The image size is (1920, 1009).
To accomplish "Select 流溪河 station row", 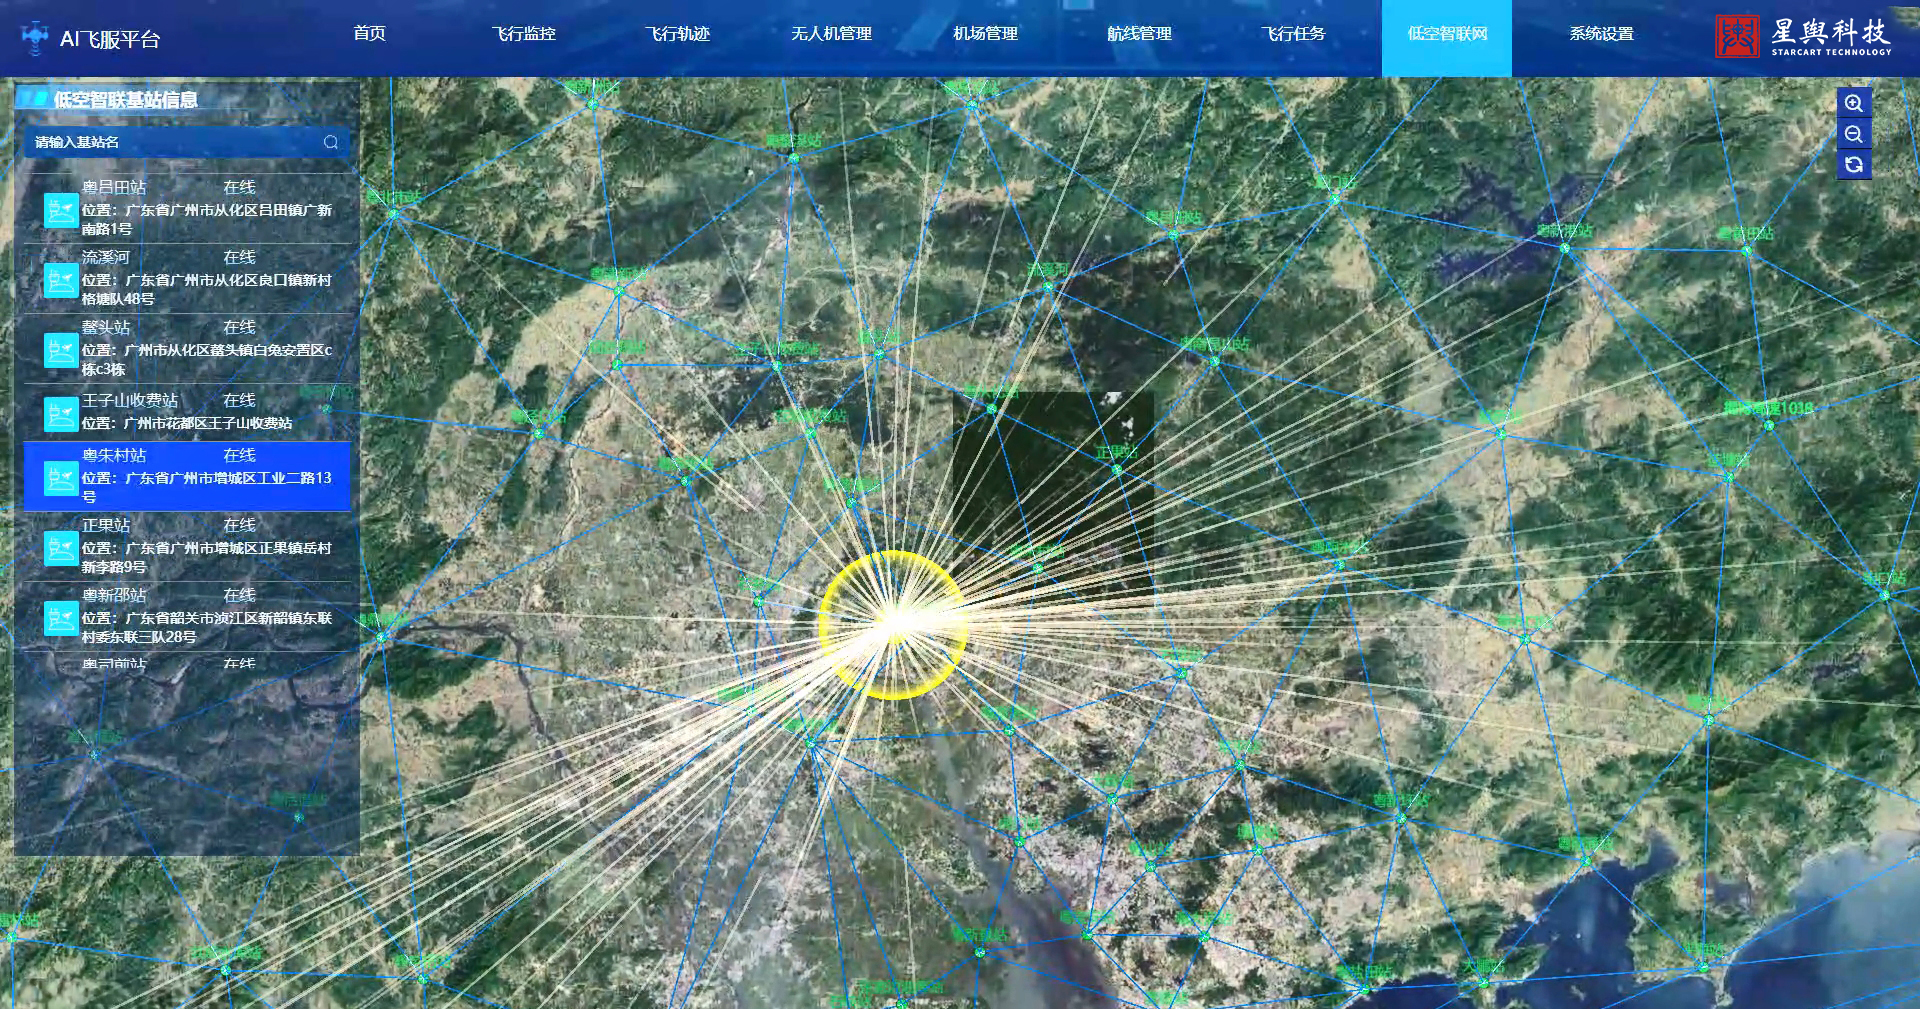I will tap(188, 278).
